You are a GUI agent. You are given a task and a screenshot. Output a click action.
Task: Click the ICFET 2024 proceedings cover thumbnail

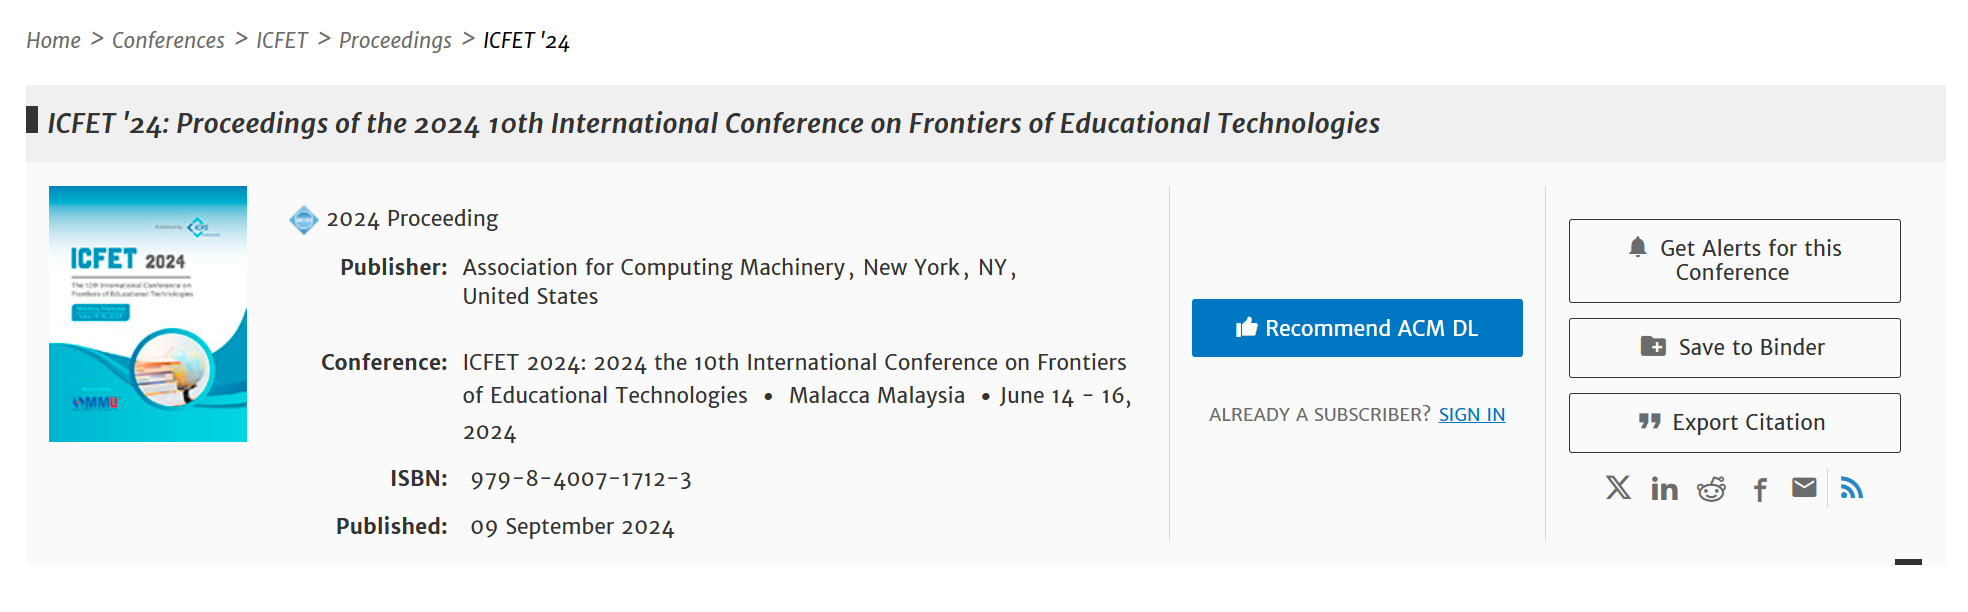click(148, 314)
